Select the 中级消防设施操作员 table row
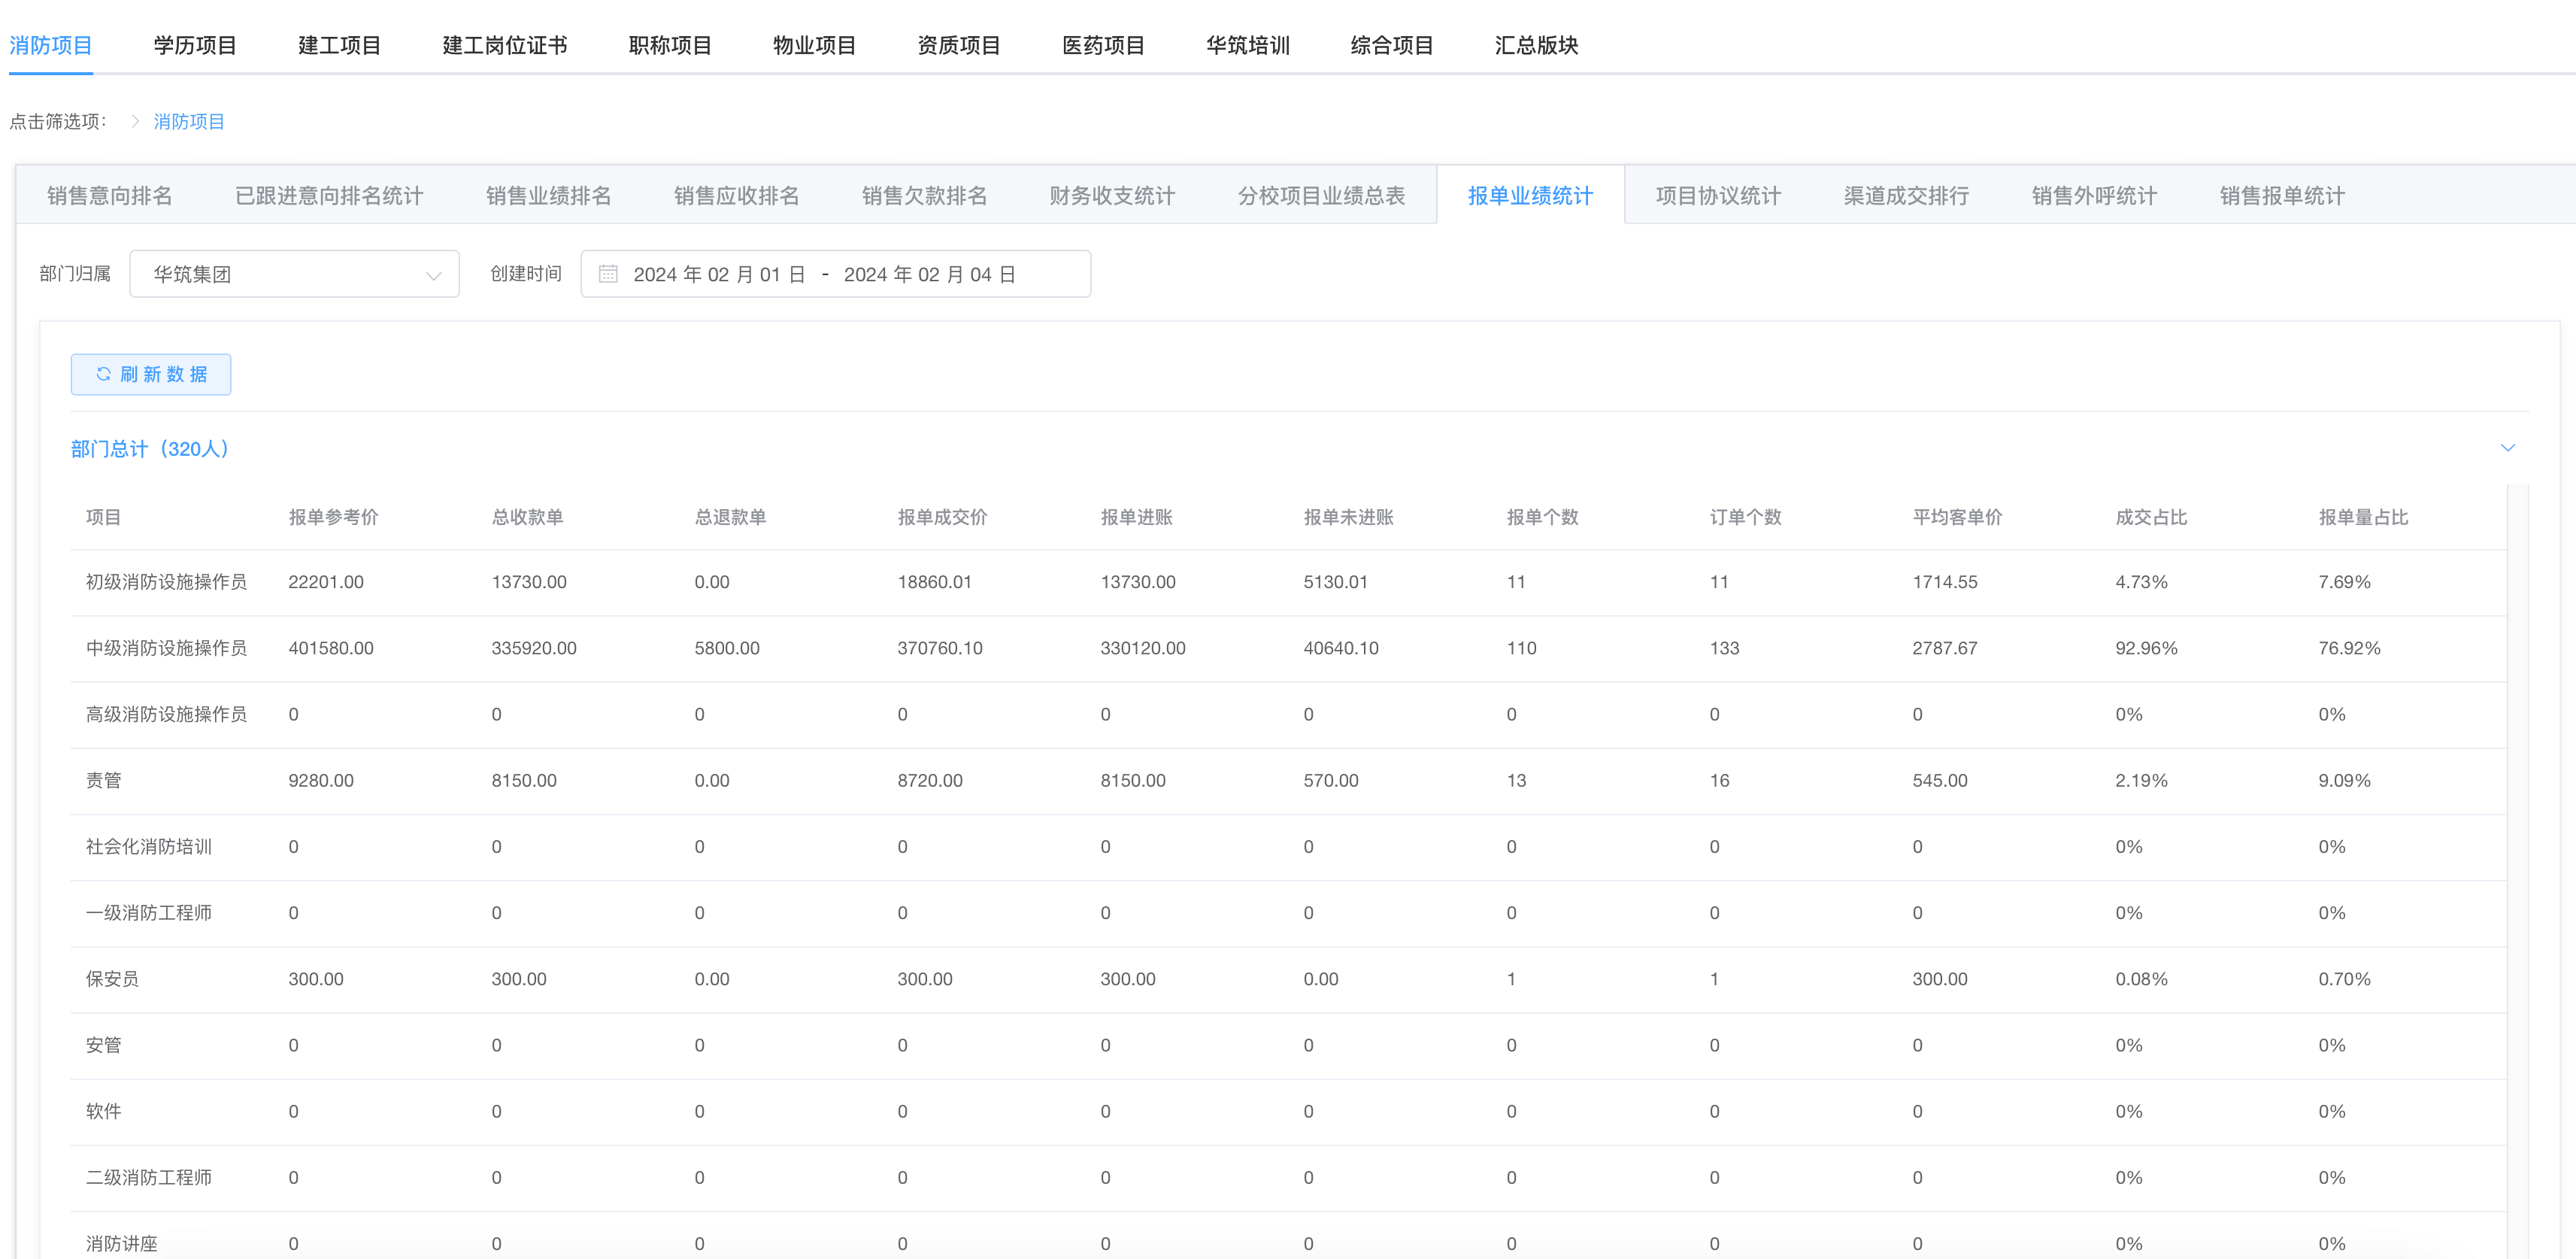2576x1259 pixels. [166, 648]
